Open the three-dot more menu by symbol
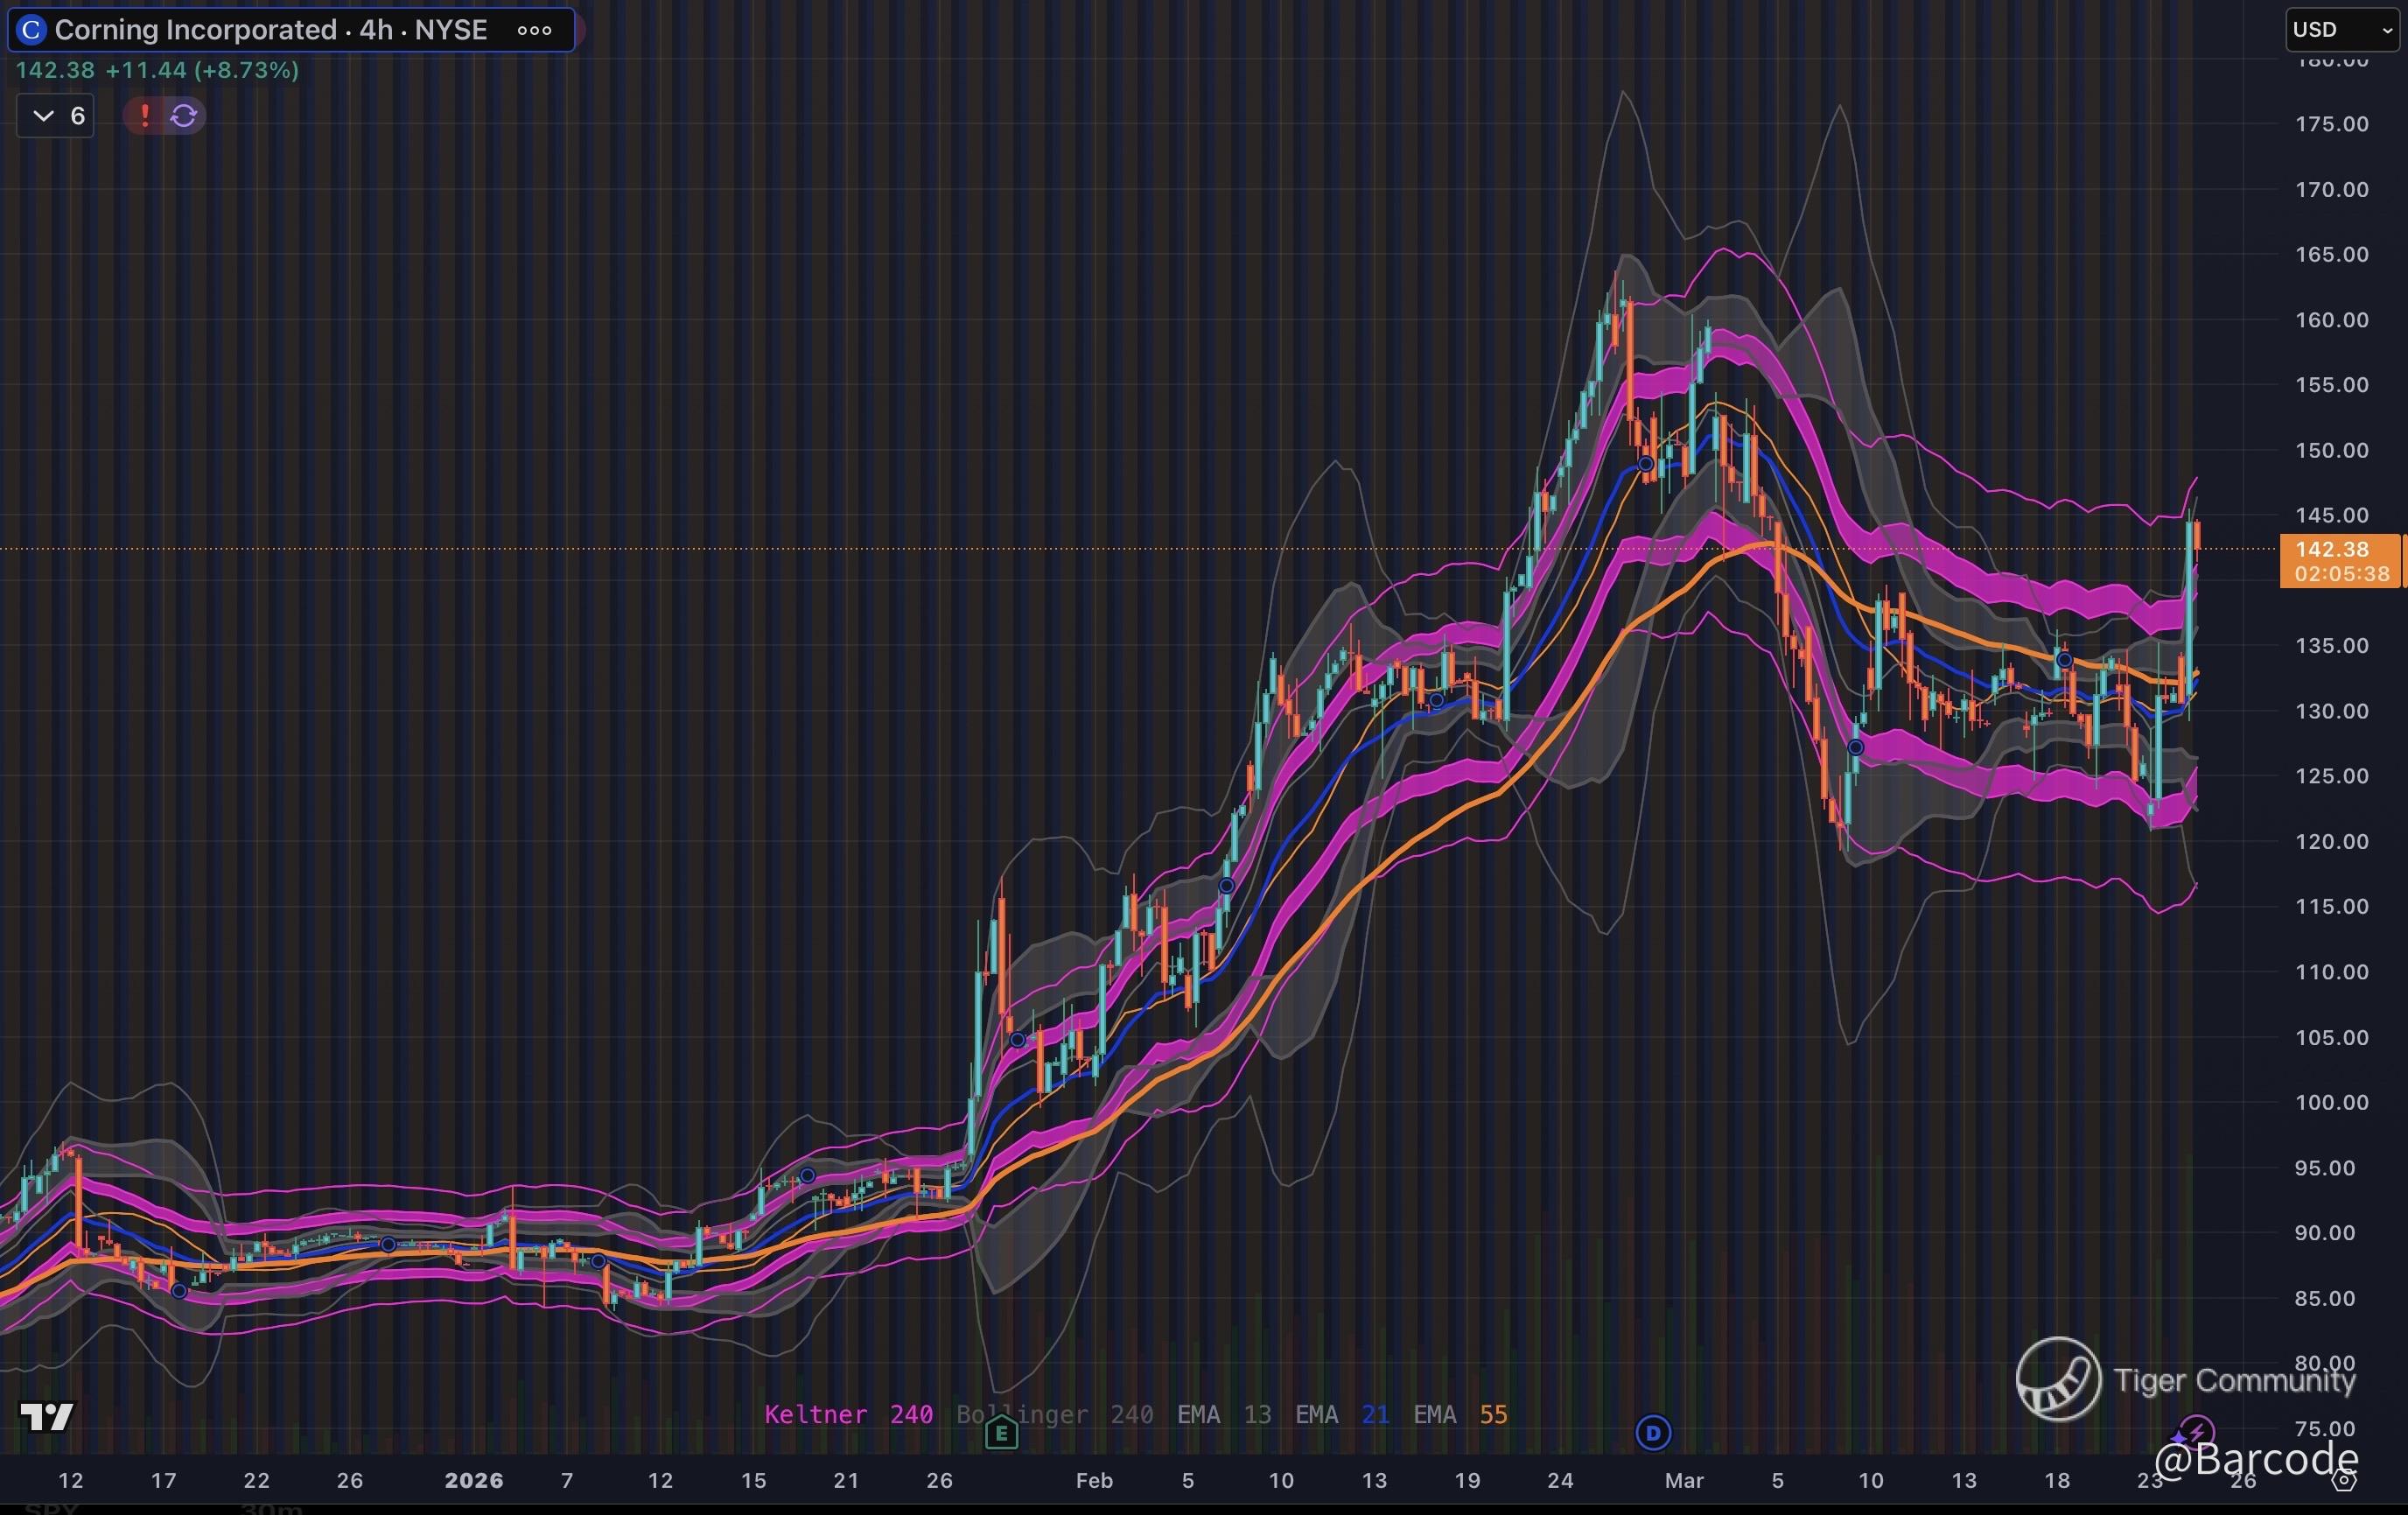The width and height of the screenshot is (2408, 1515). coord(534,30)
